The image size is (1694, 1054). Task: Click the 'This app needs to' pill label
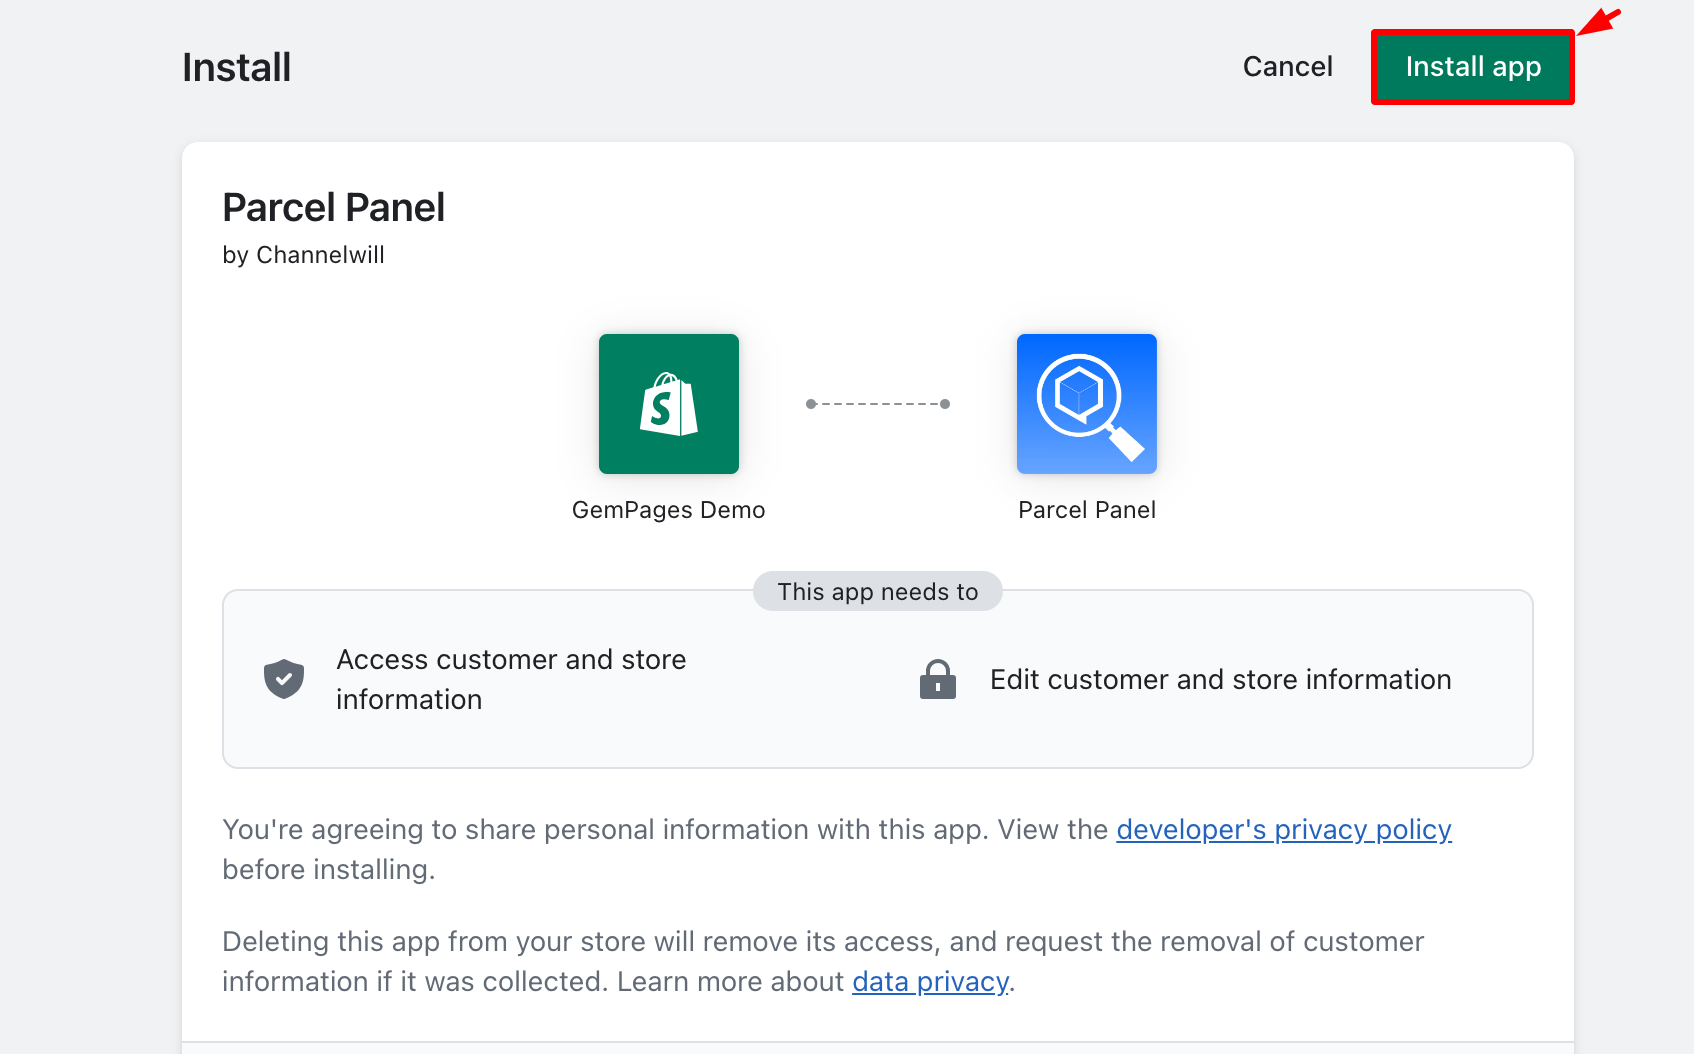point(877,591)
